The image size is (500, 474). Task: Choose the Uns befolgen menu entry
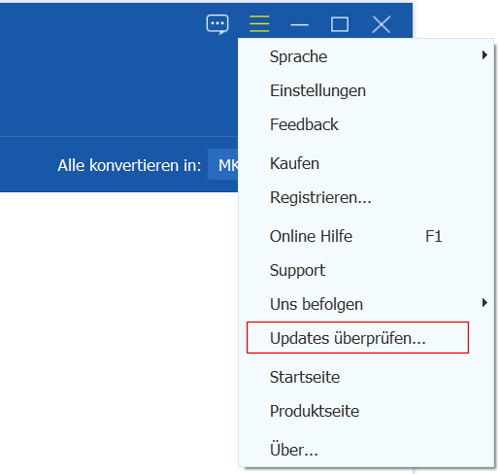pyautogui.click(x=366, y=304)
